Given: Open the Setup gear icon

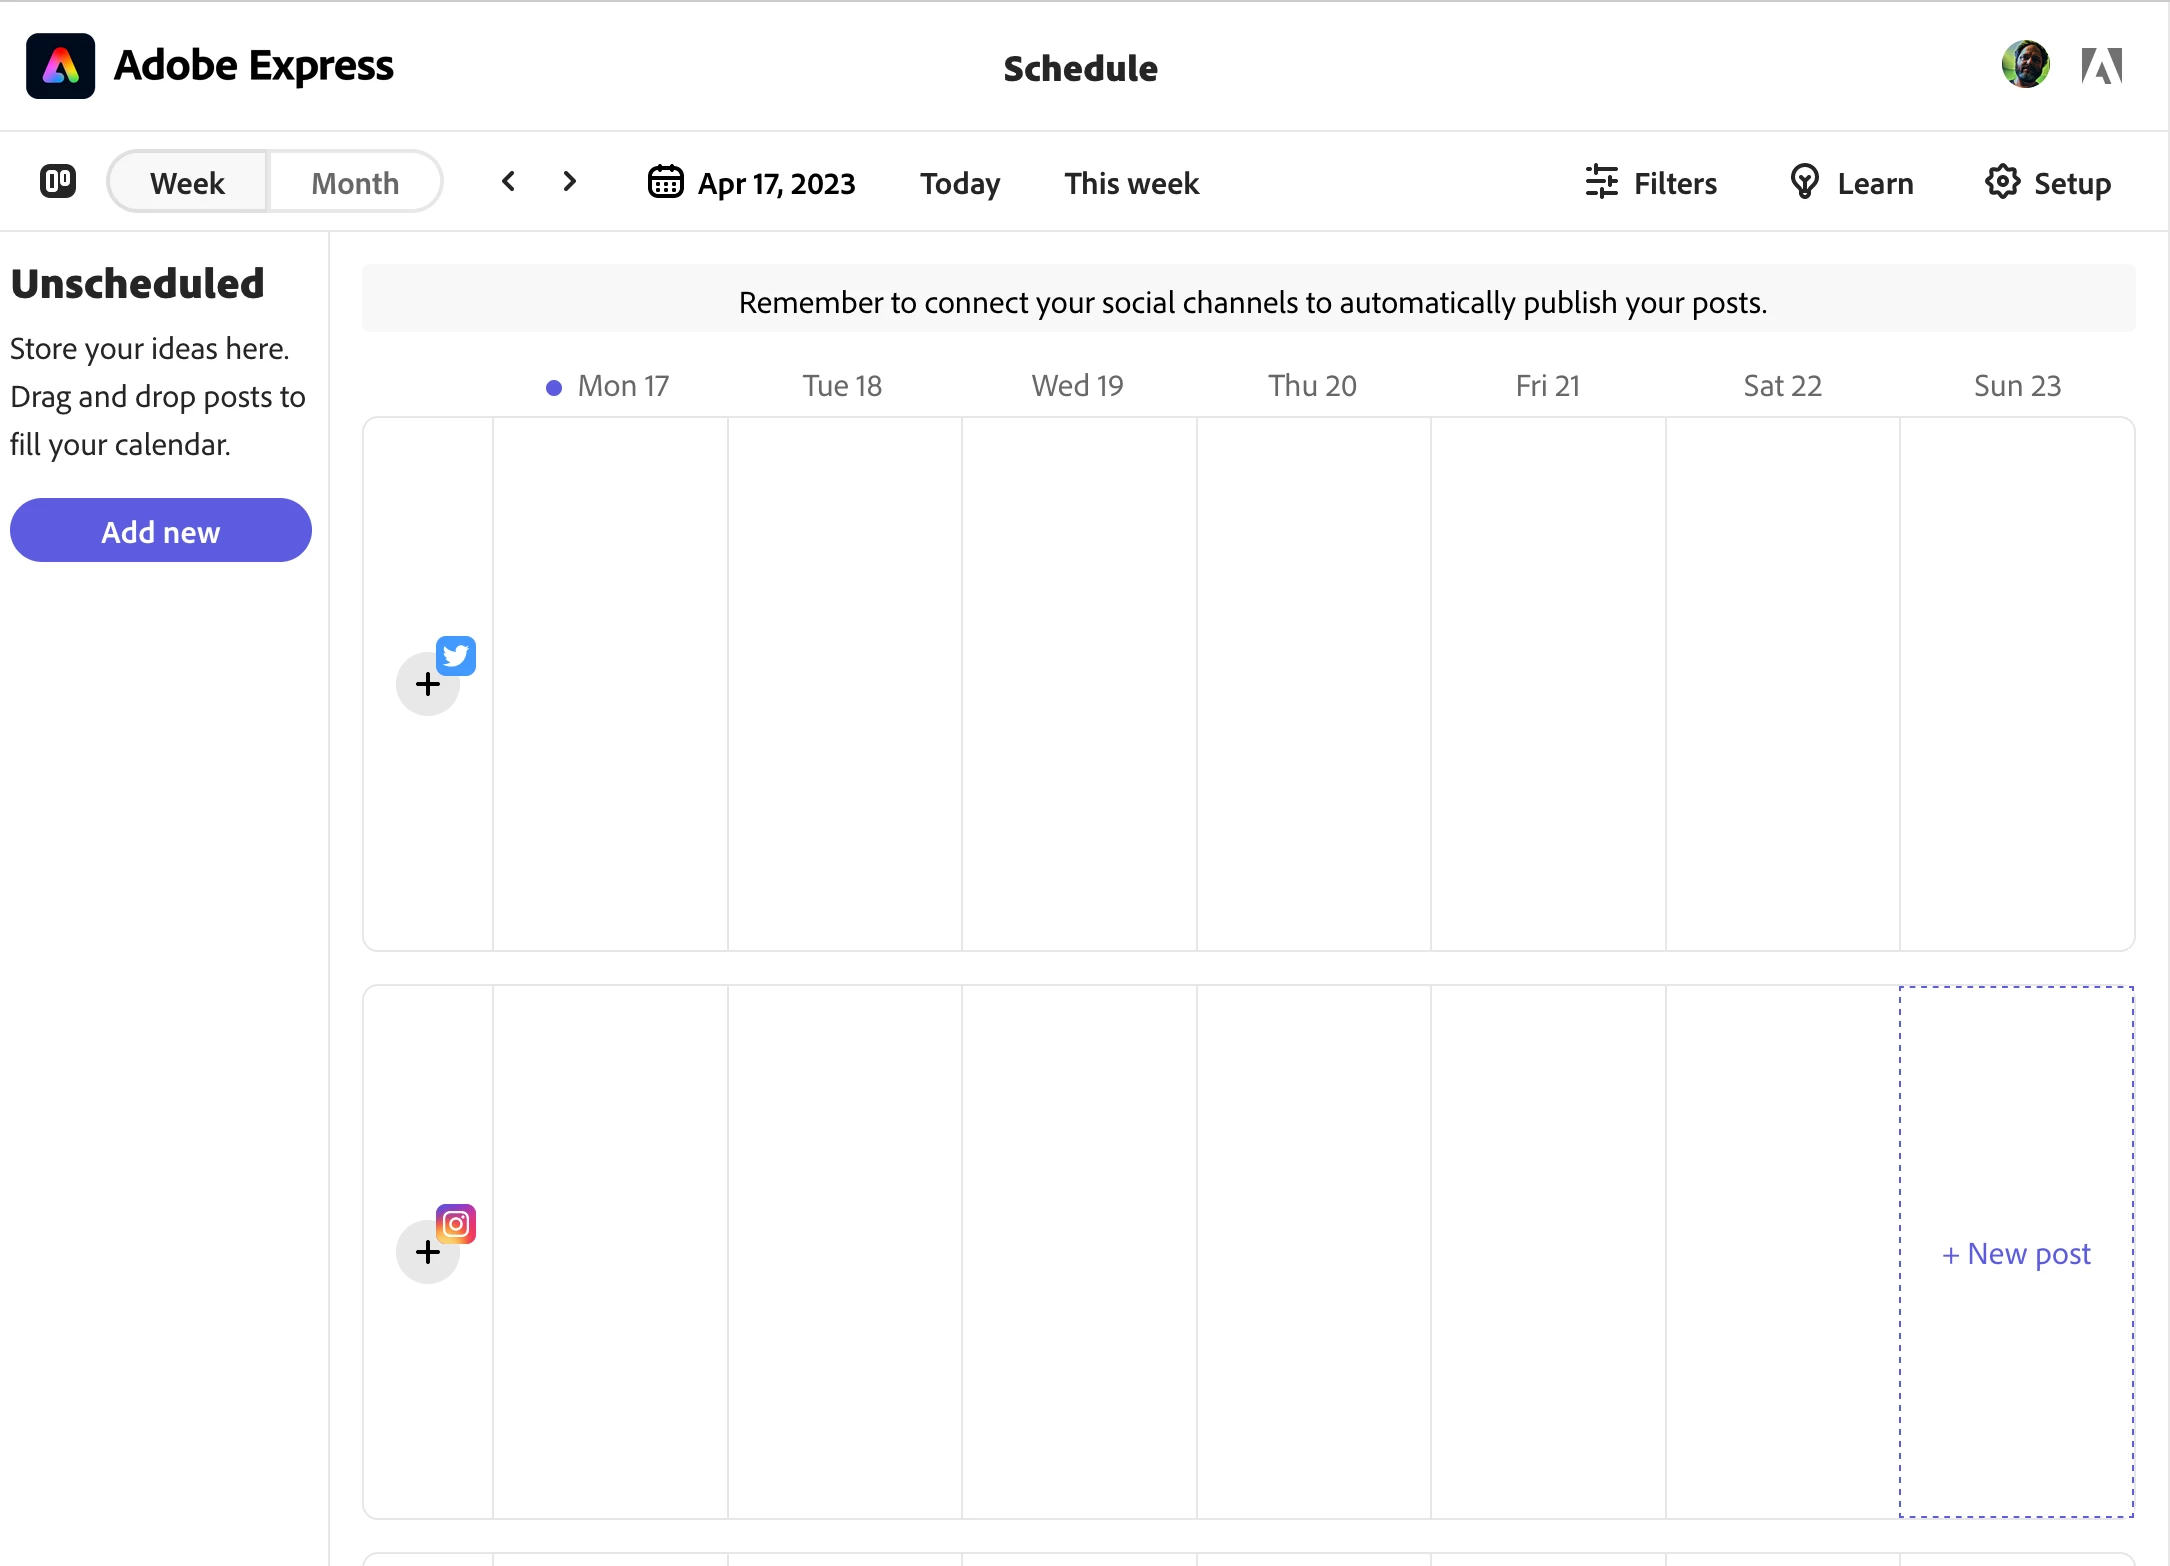Looking at the screenshot, I should [x=2002, y=182].
